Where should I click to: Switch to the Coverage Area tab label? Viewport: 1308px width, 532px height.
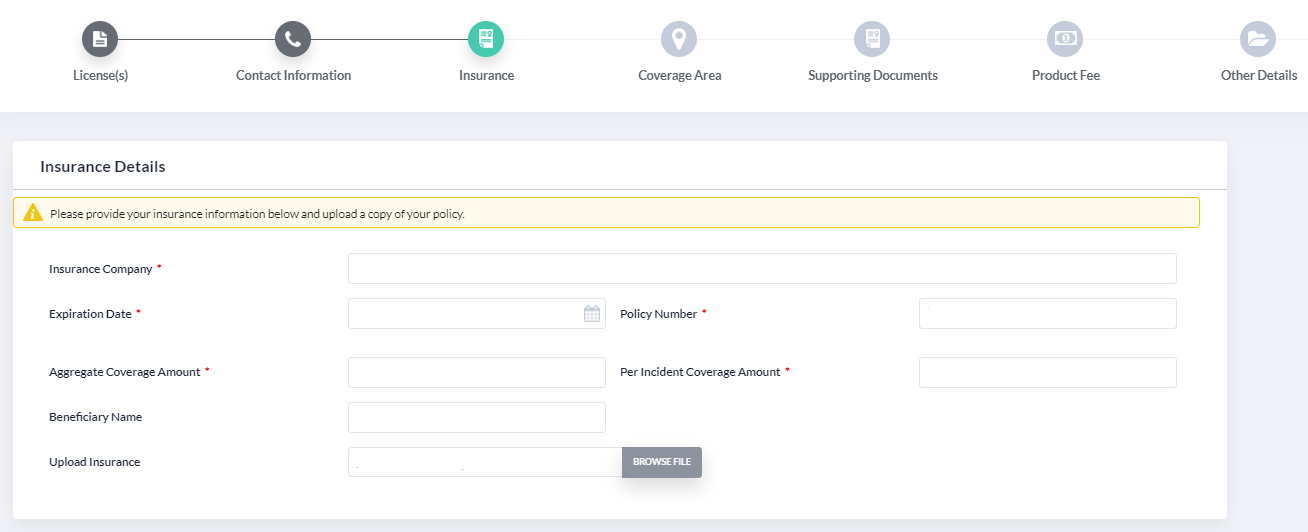click(680, 76)
